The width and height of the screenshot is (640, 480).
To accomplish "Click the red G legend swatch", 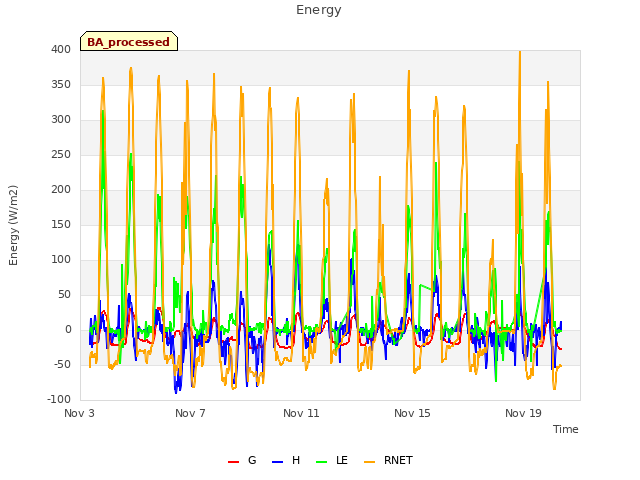I will [x=233, y=462].
